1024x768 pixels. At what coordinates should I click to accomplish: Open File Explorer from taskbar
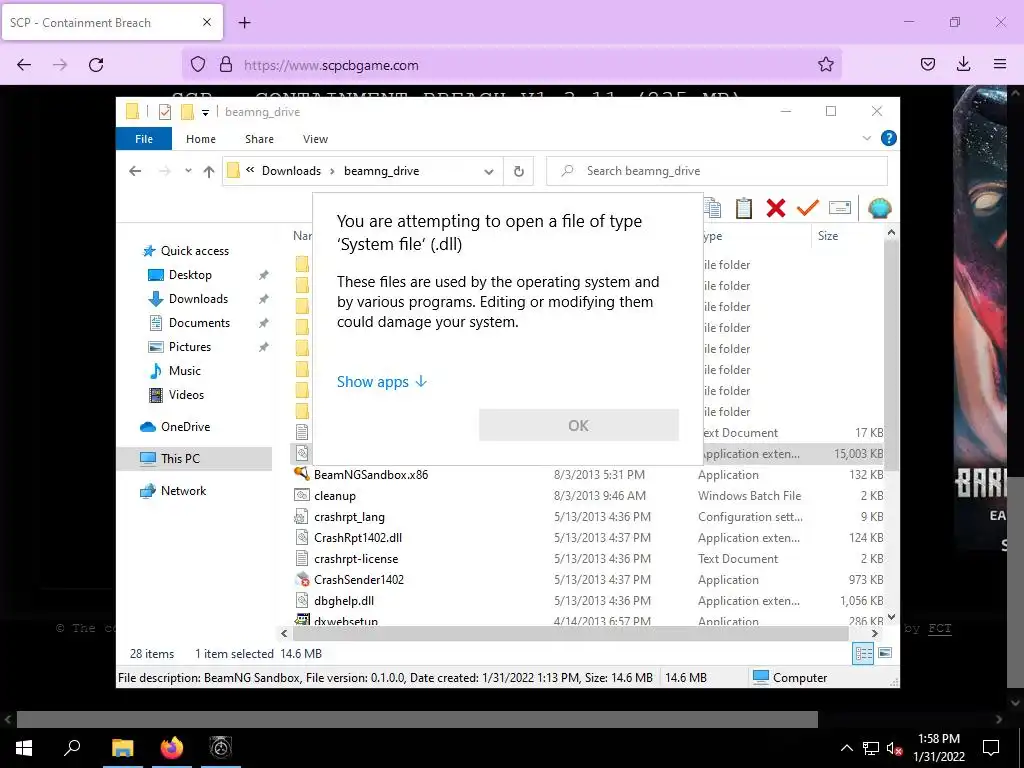coord(122,748)
